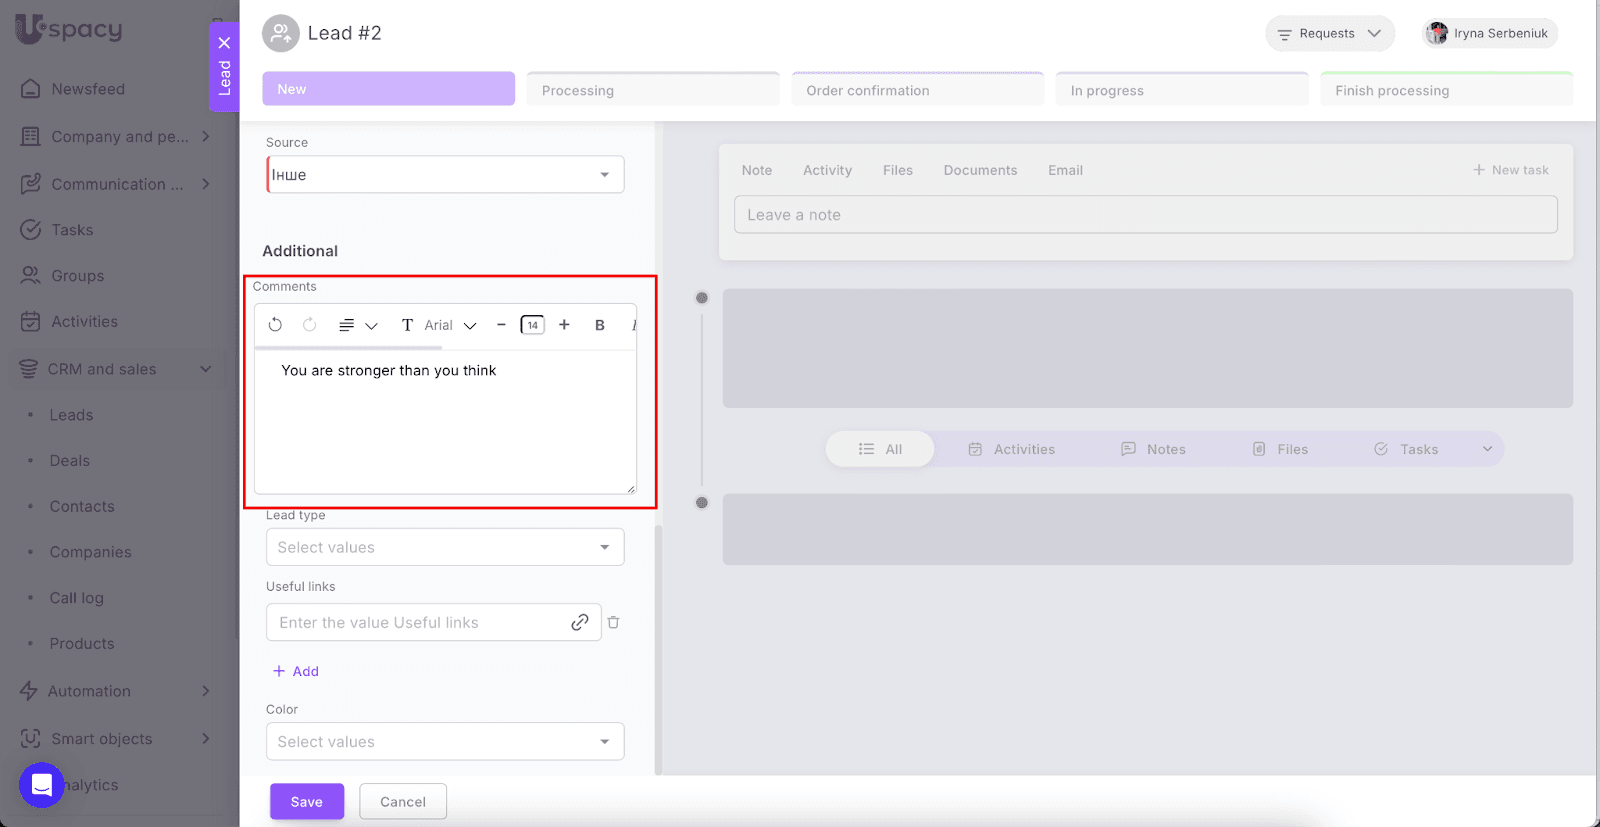Image resolution: width=1600 pixels, height=827 pixels.
Task: Open text alignment options dropdown
Action: tap(357, 325)
